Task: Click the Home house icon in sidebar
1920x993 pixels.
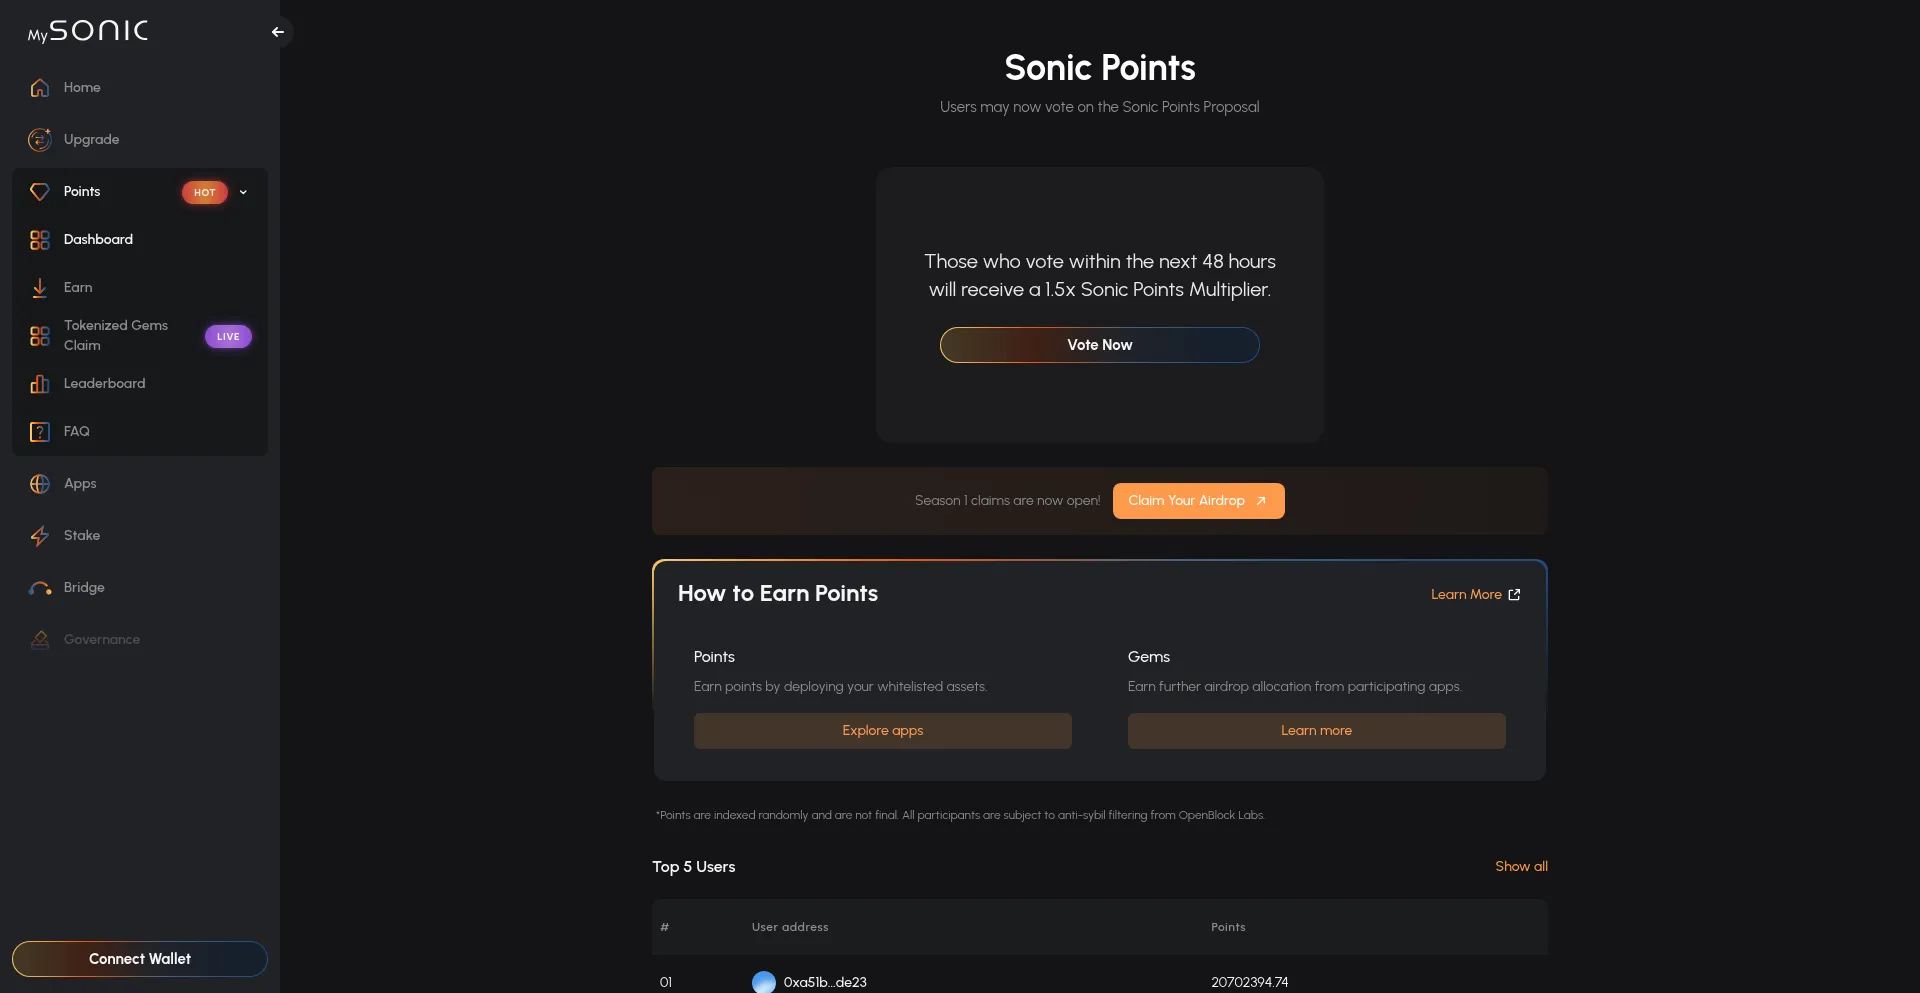Action: [40, 88]
